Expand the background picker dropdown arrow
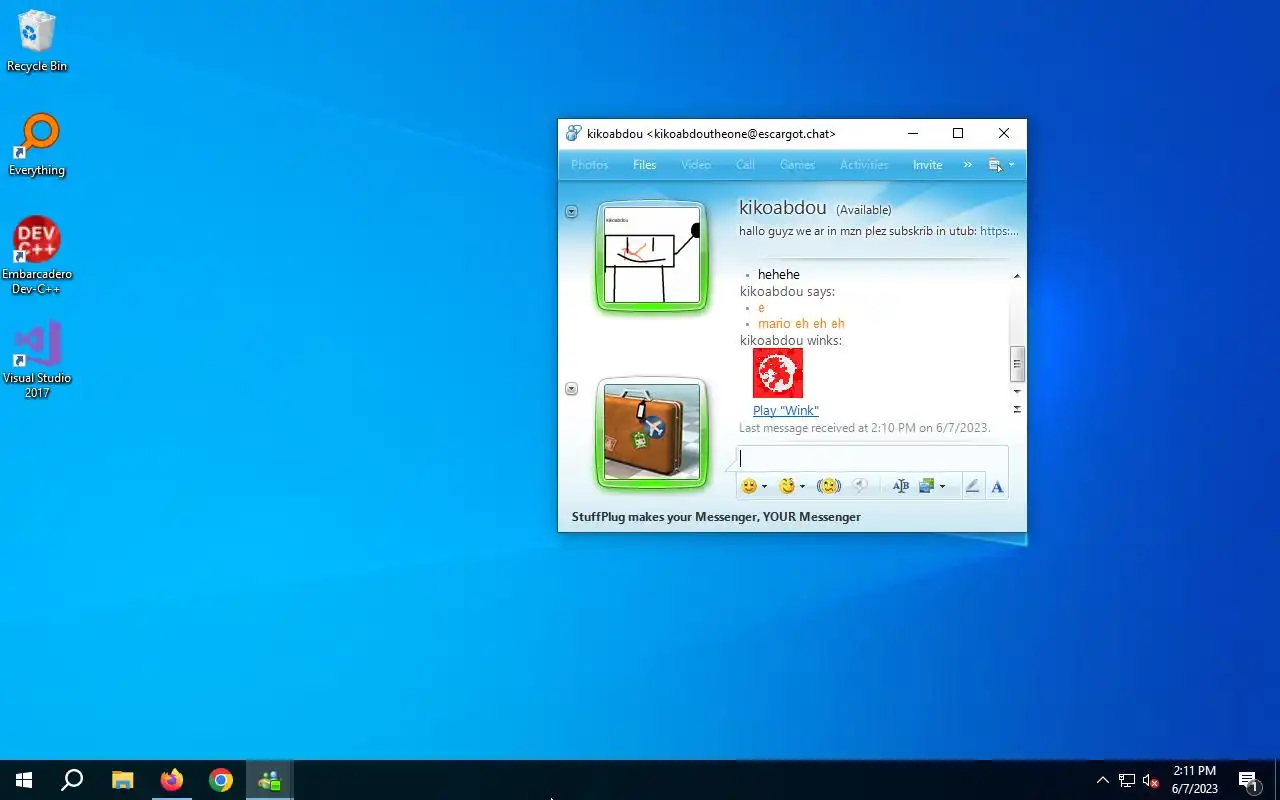Screen dimensions: 1280x800 tap(942, 487)
